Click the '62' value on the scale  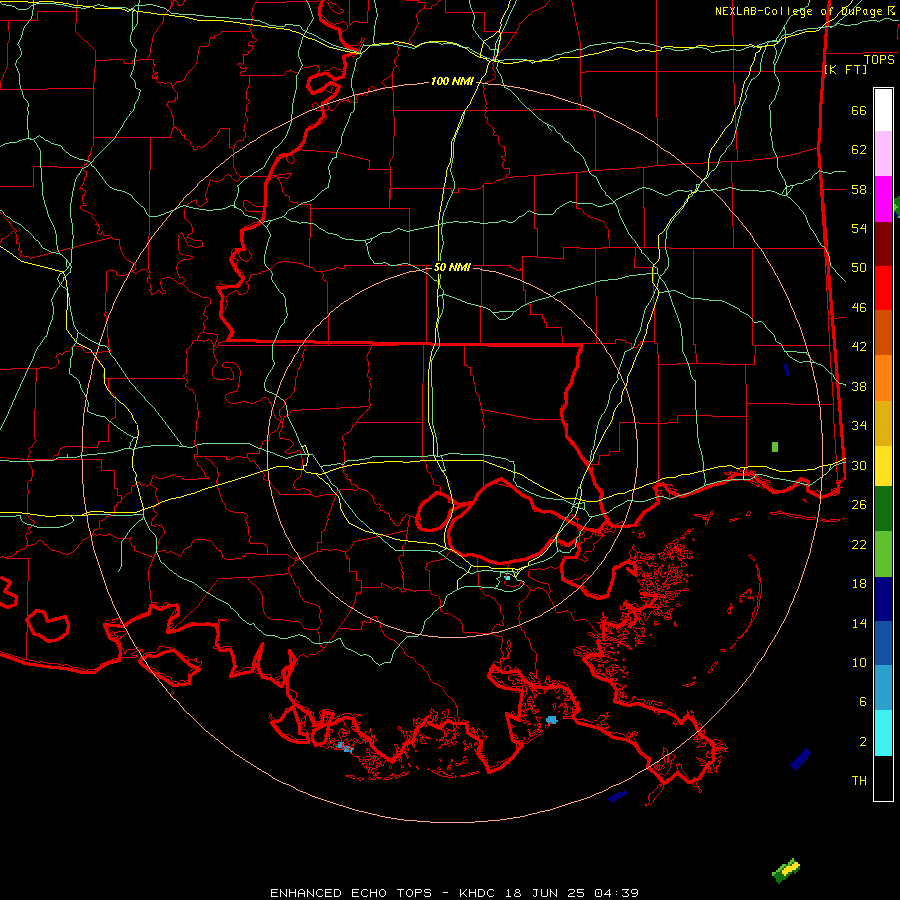[x=859, y=149]
